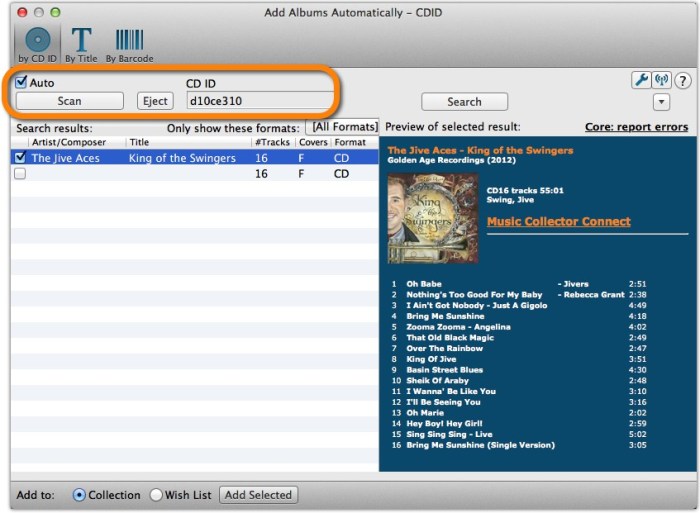The height and width of the screenshot is (513, 700).
Task: Click track 16 'Bring Me Sunshine (Single Version)'
Action: [481, 445]
